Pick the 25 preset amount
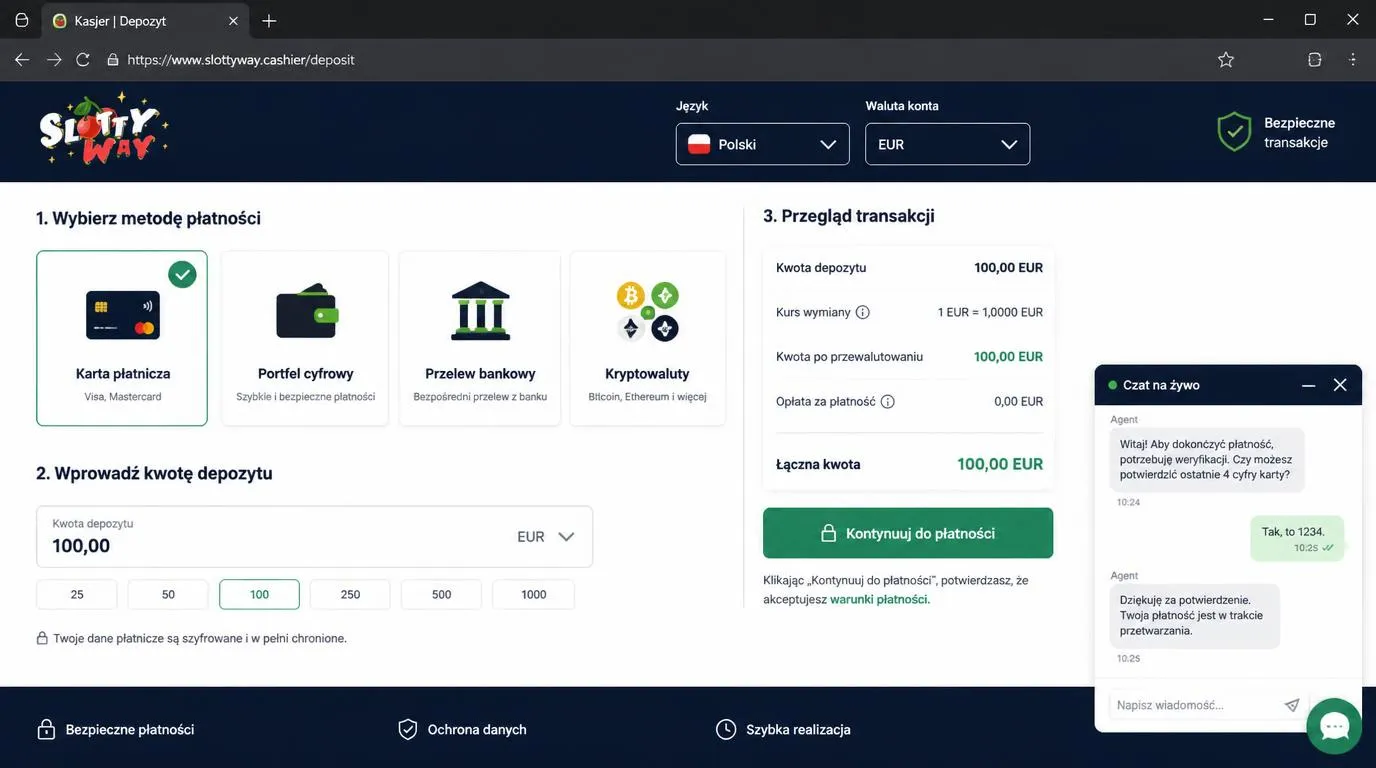 [77, 594]
